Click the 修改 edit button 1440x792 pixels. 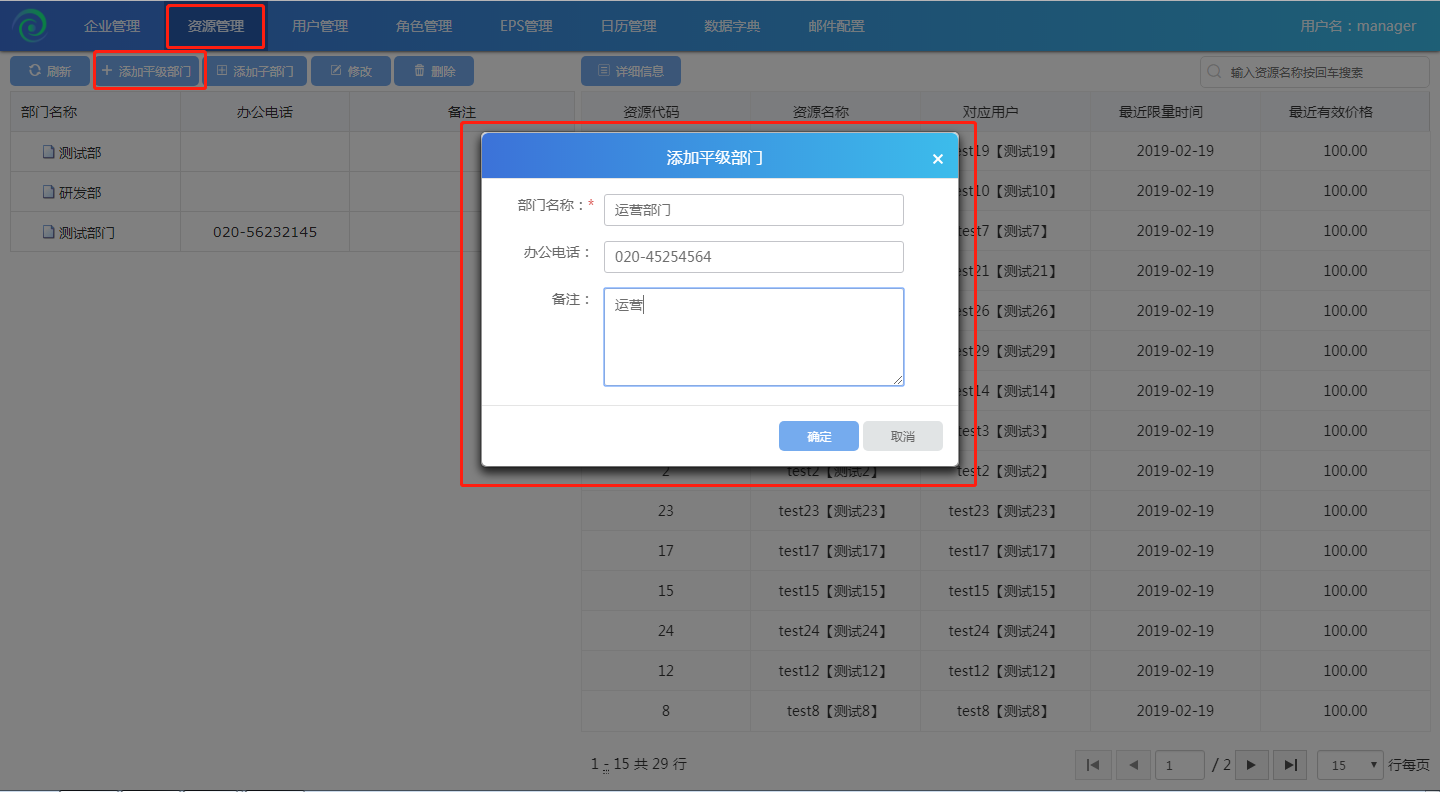tap(350, 71)
